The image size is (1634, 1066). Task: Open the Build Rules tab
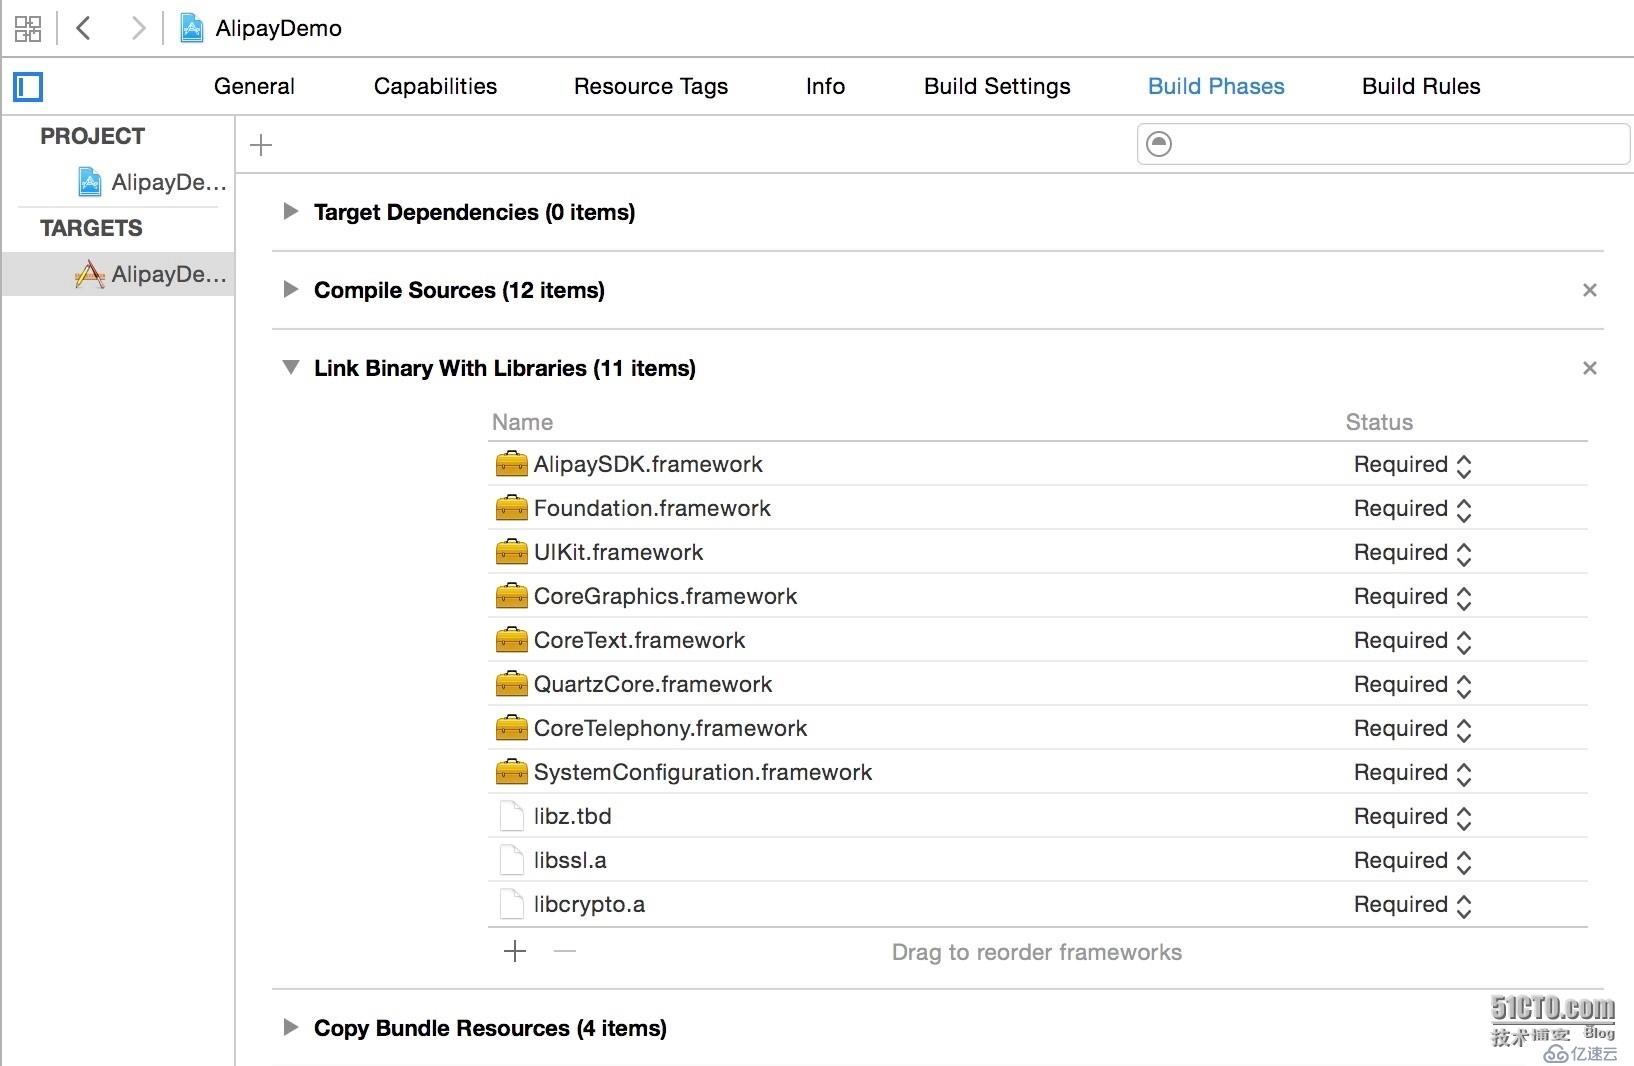1421,86
